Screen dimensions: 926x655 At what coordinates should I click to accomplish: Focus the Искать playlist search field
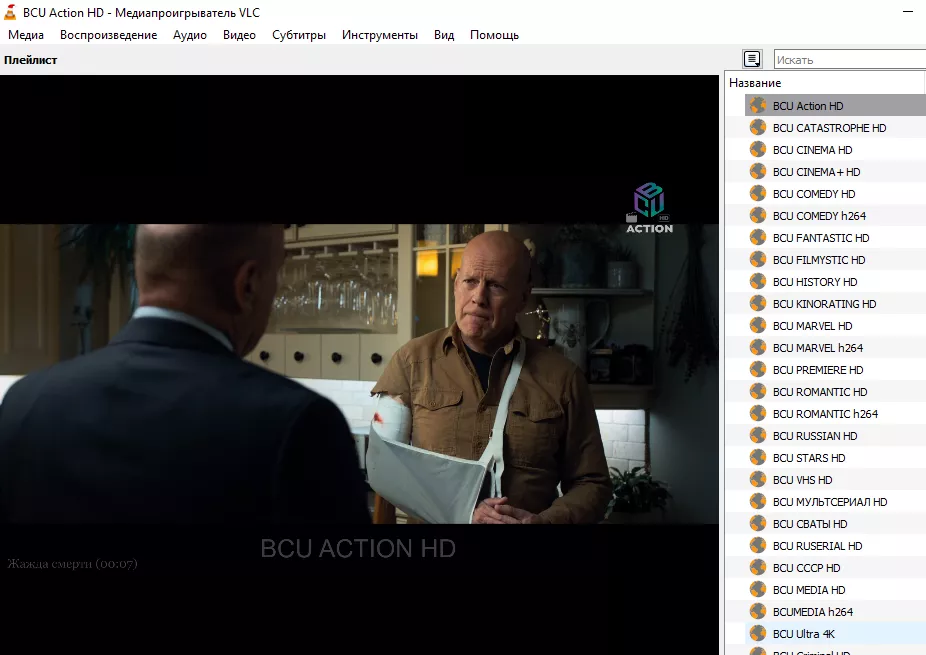pyautogui.click(x=850, y=60)
